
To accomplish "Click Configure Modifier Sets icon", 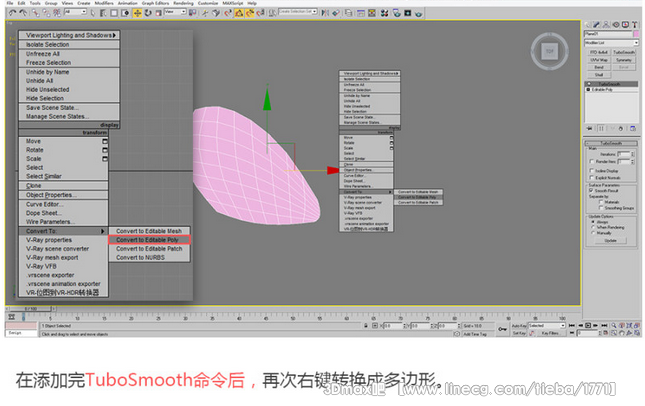I will coord(633,129).
